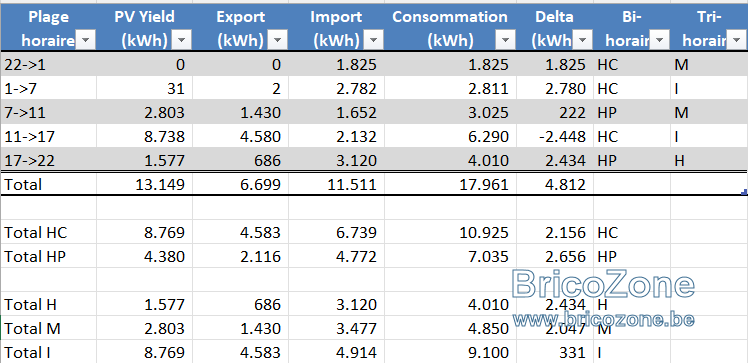Click the Total consumption cell 17.961

[x=450, y=184]
